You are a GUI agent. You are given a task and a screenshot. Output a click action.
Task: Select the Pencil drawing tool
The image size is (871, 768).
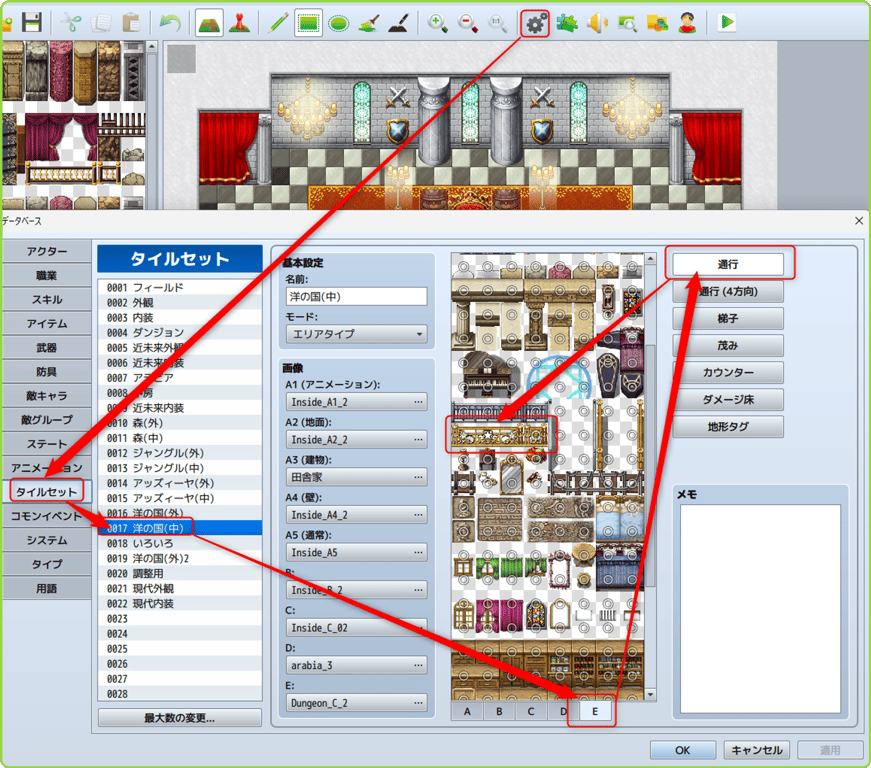click(x=278, y=23)
